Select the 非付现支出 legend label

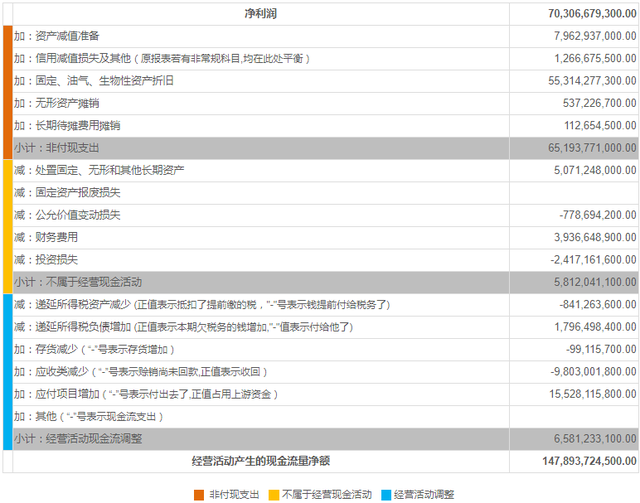234,495
